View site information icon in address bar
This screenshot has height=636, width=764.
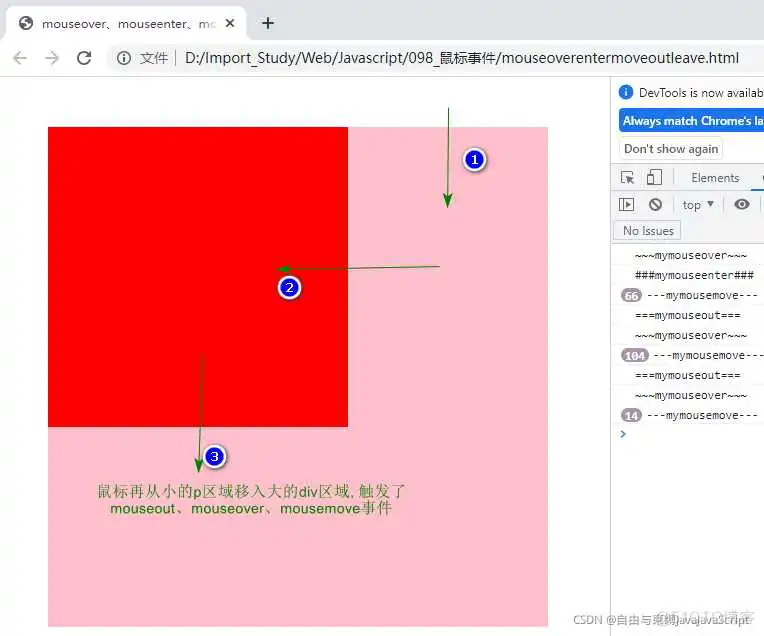(123, 58)
